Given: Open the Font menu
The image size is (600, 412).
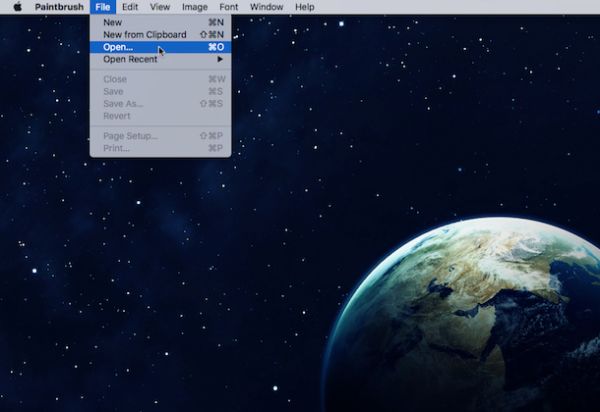Looking at the screenshot, I should pos(229,7).
